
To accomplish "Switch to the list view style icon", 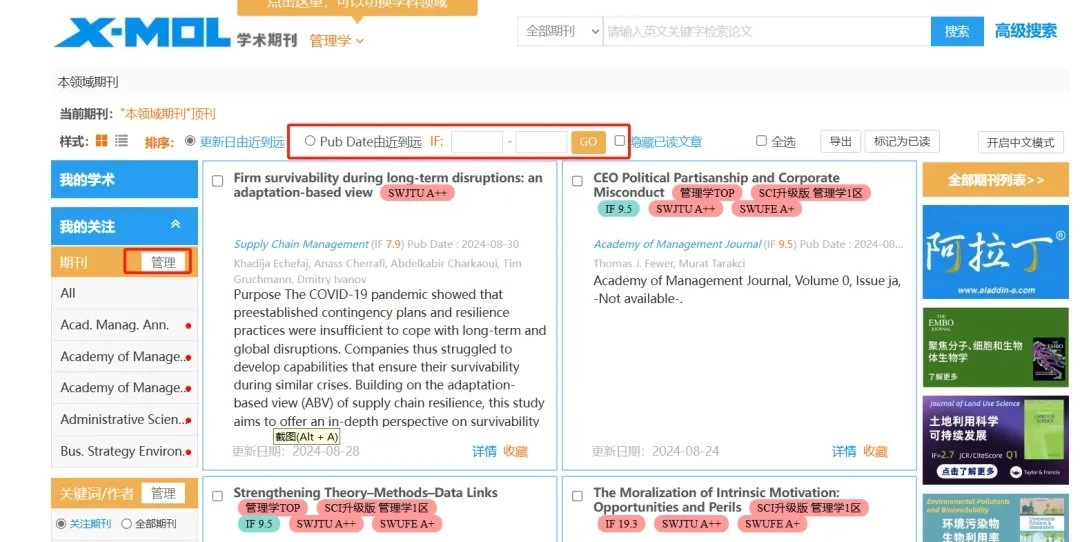I will click(121, 140).
